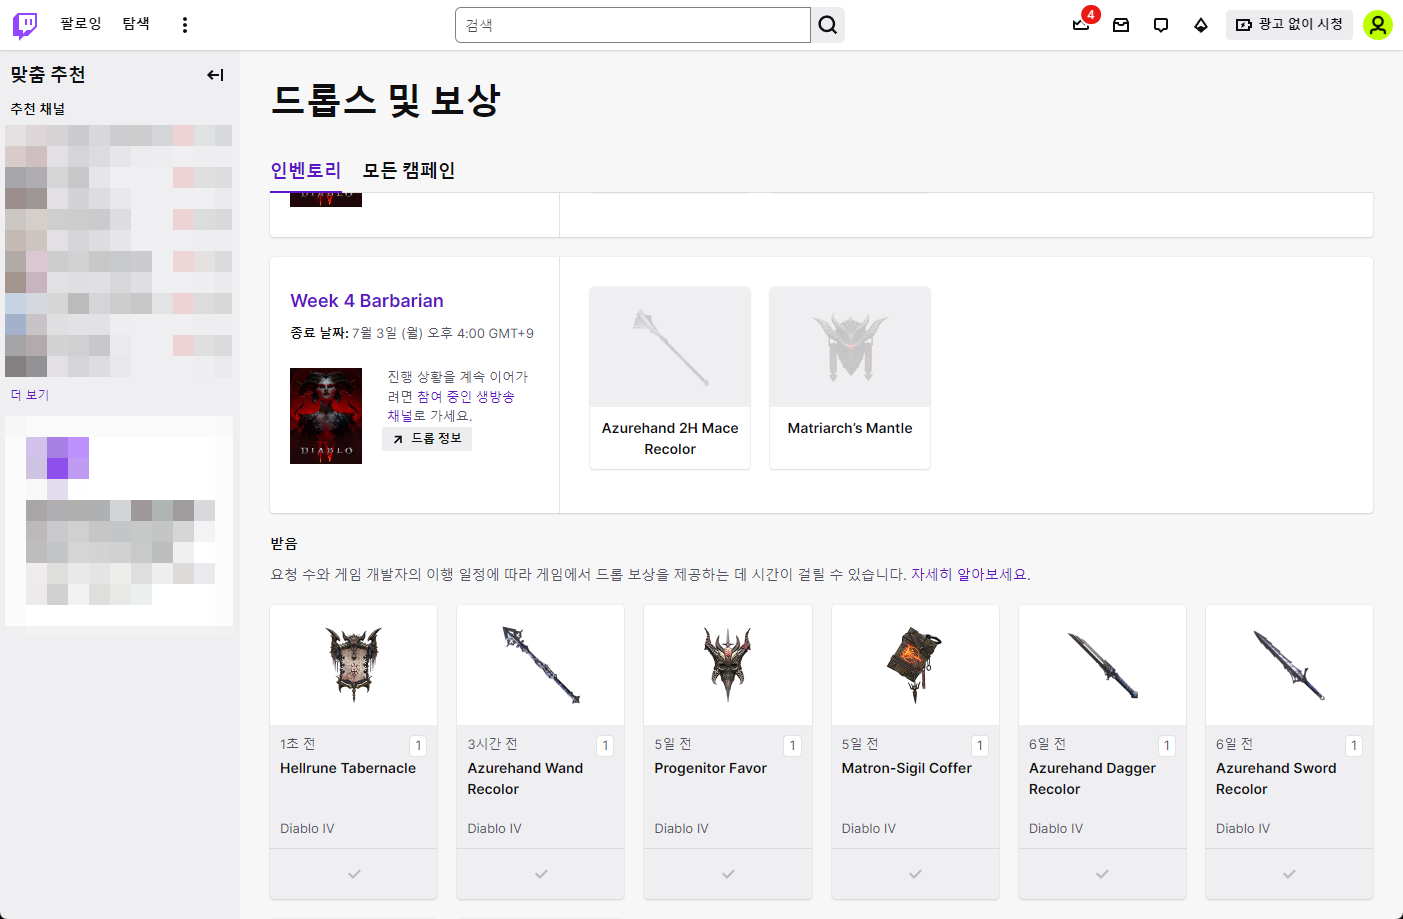Click the checkmark under Azurehand Dagger Recolor
This screenshot has height=919, width=1403.
point(1102,874)
